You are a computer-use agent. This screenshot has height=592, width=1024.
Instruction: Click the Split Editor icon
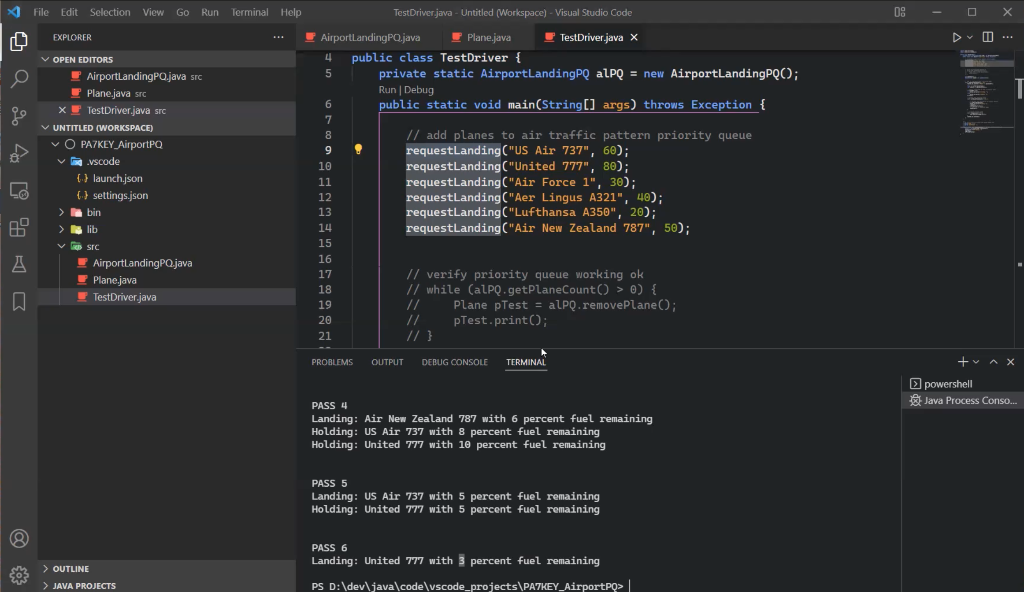click(988, 37)
